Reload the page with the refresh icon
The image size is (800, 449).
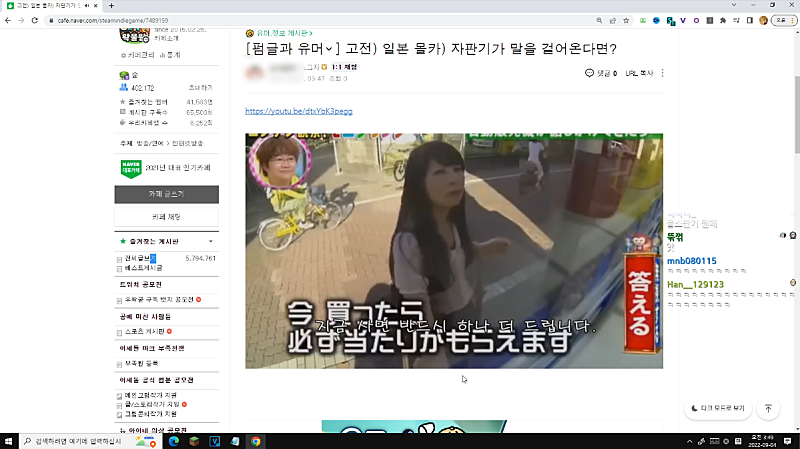pos(35,20)
